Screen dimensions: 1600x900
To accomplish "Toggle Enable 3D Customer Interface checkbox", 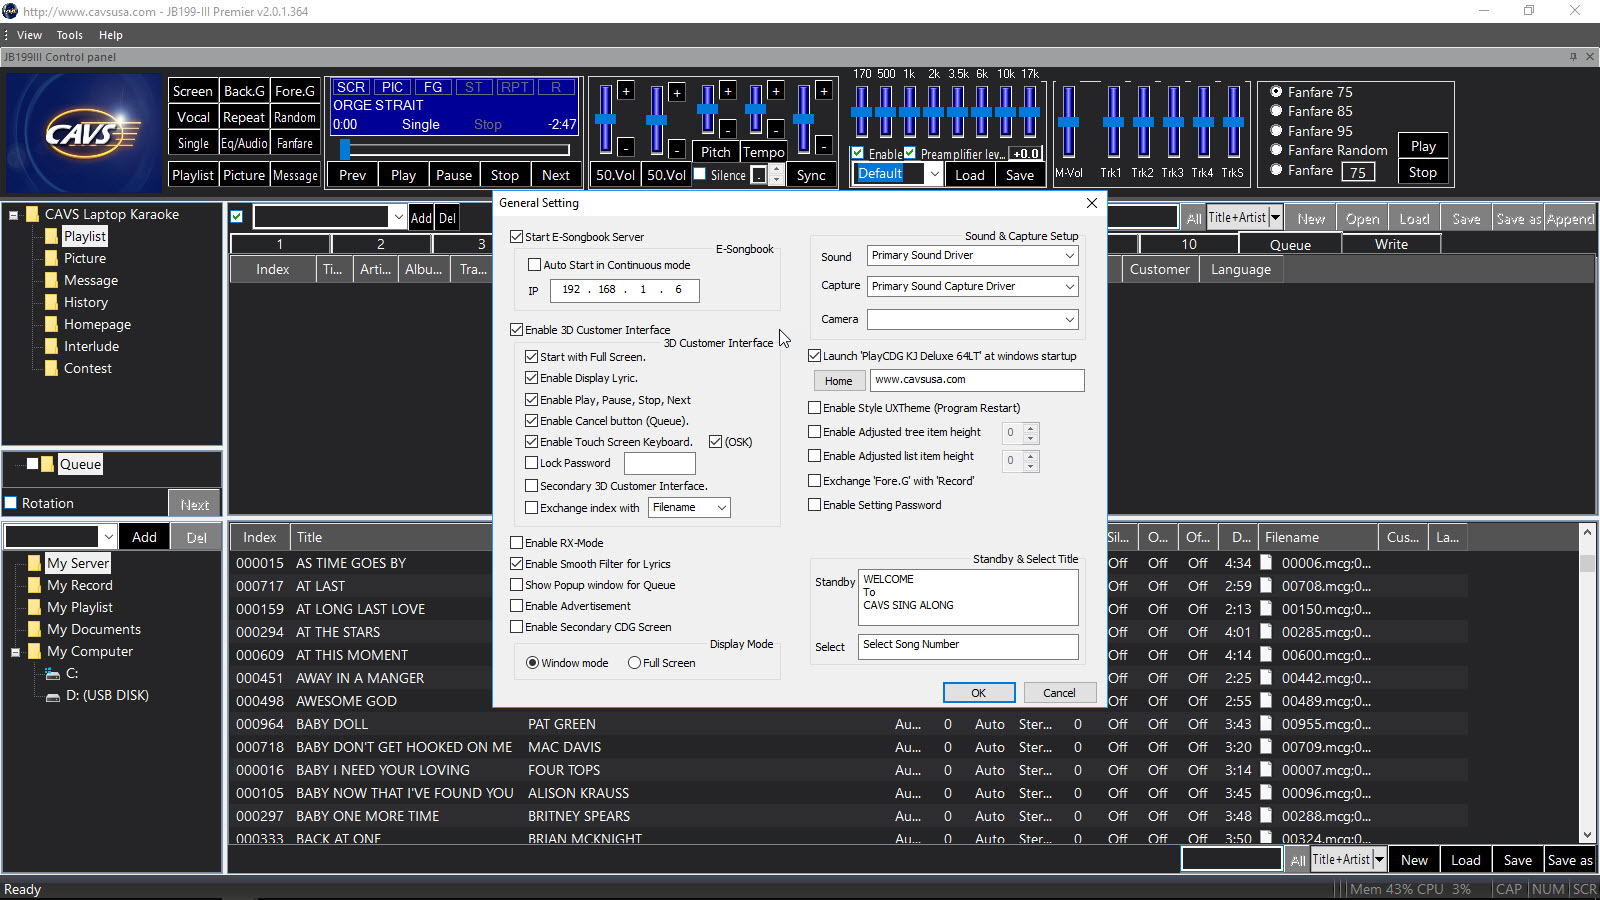I will coord(517,329).
